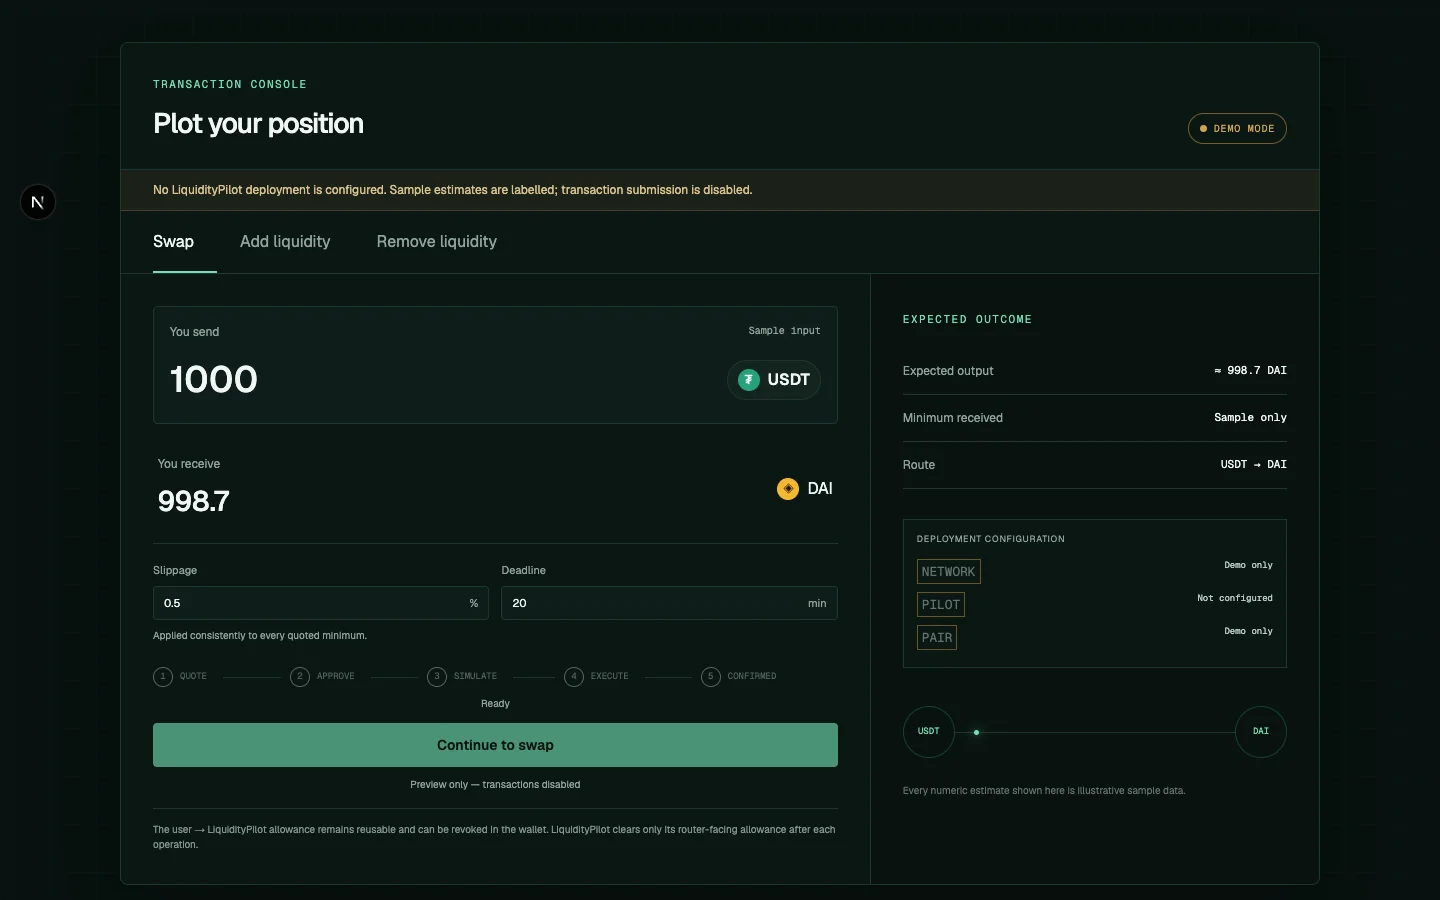Click the 1000 send amount field
This screenshot has width=1440, height=900.
tap(440, 380)
